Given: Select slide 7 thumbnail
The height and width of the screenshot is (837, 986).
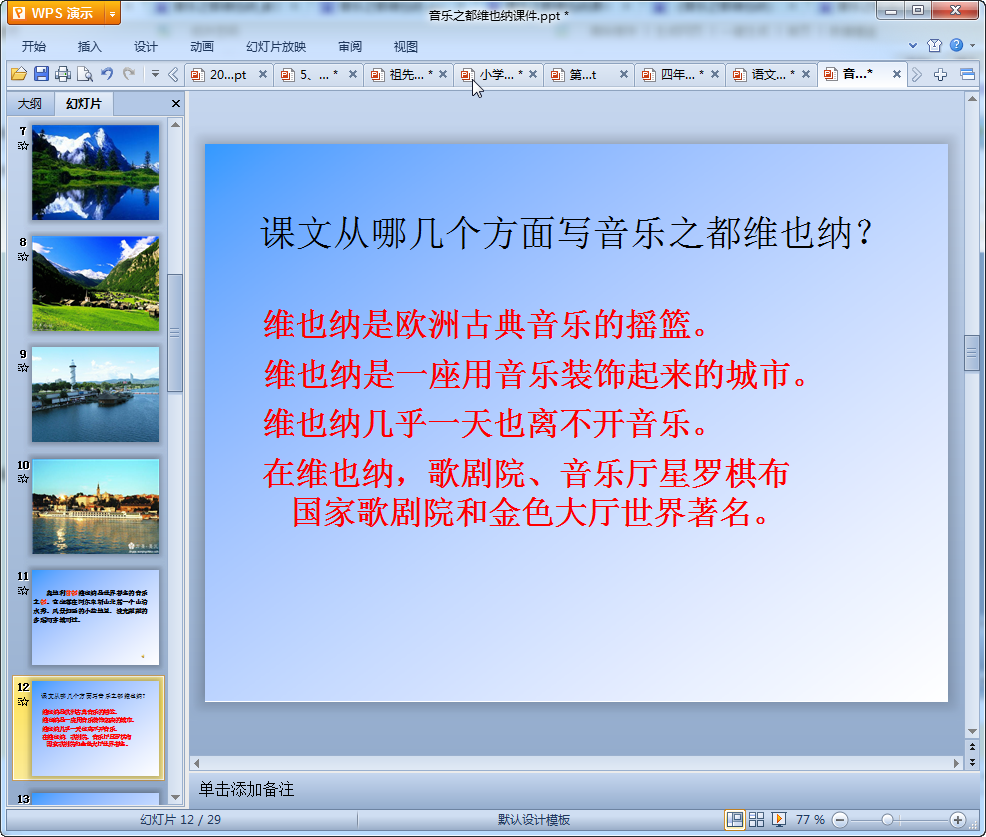Looking at the screenshot, I should tap(96, 172).
